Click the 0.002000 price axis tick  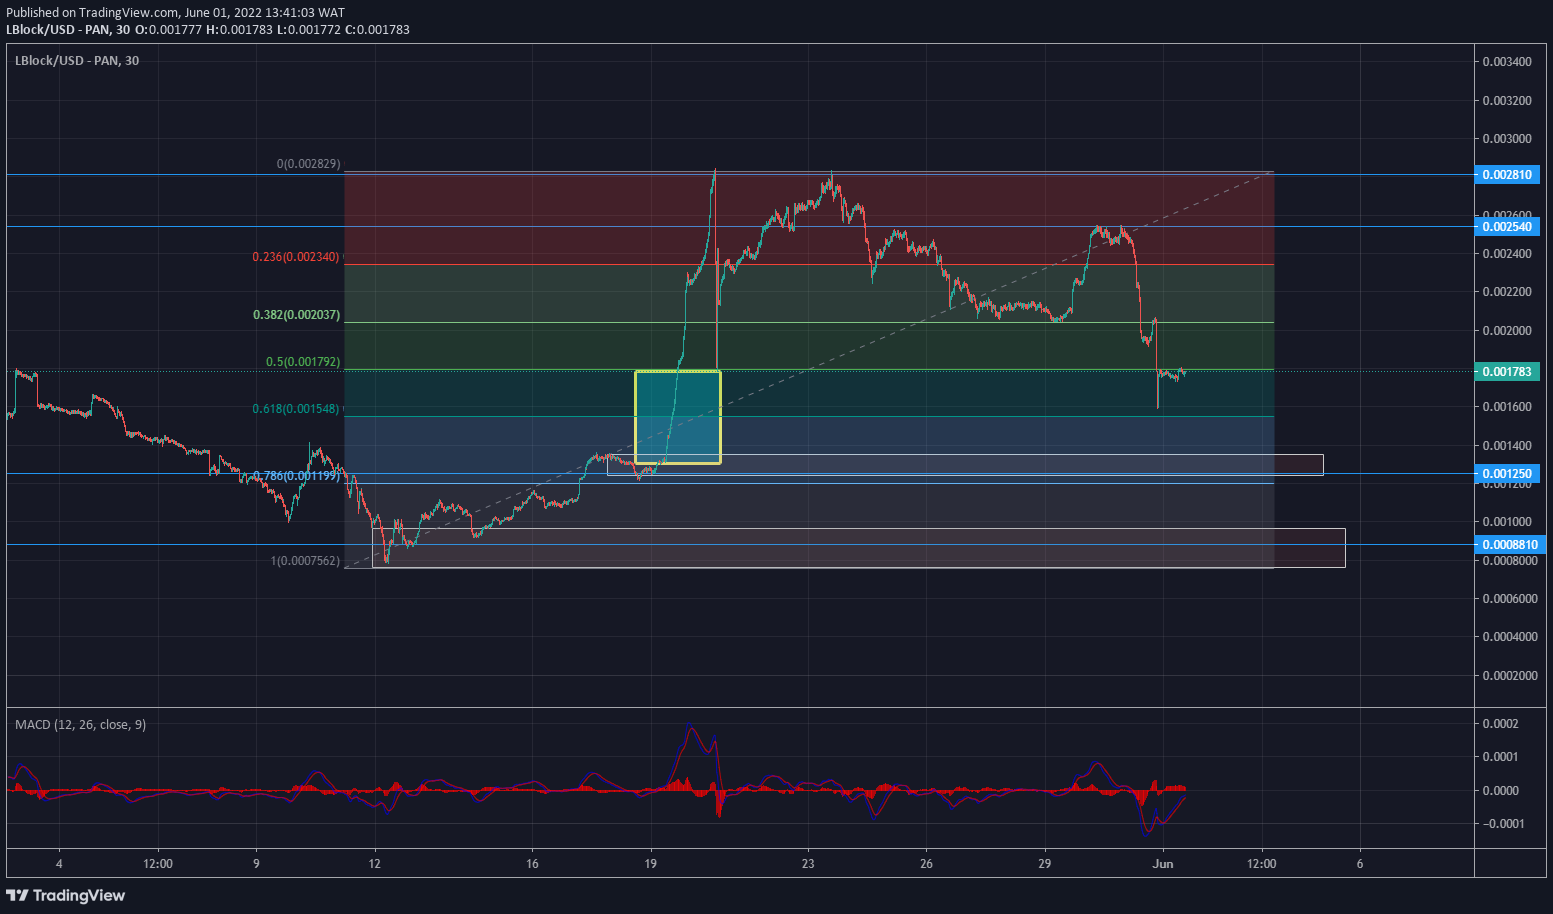[x=1507, y=331]
